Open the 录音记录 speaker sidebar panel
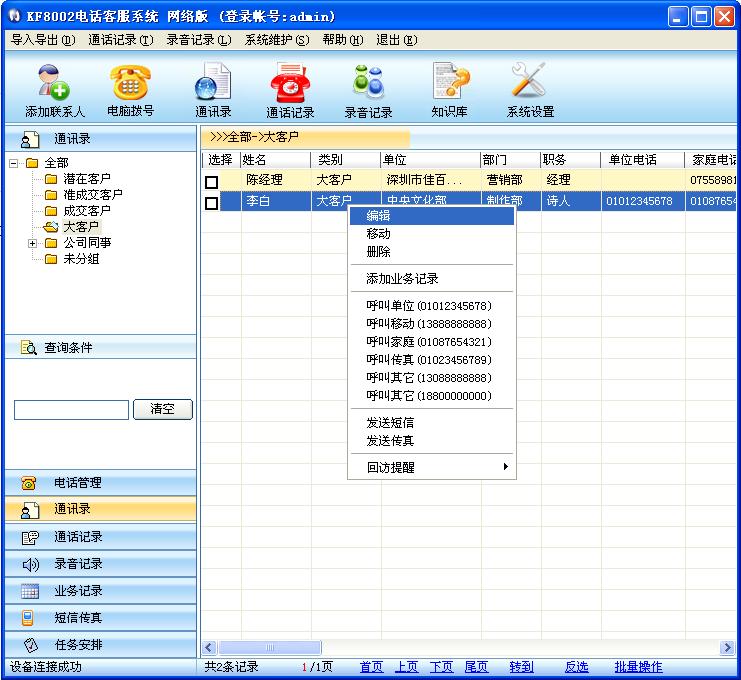The width and height of the screenshot is (741, 680). (101, 564)
